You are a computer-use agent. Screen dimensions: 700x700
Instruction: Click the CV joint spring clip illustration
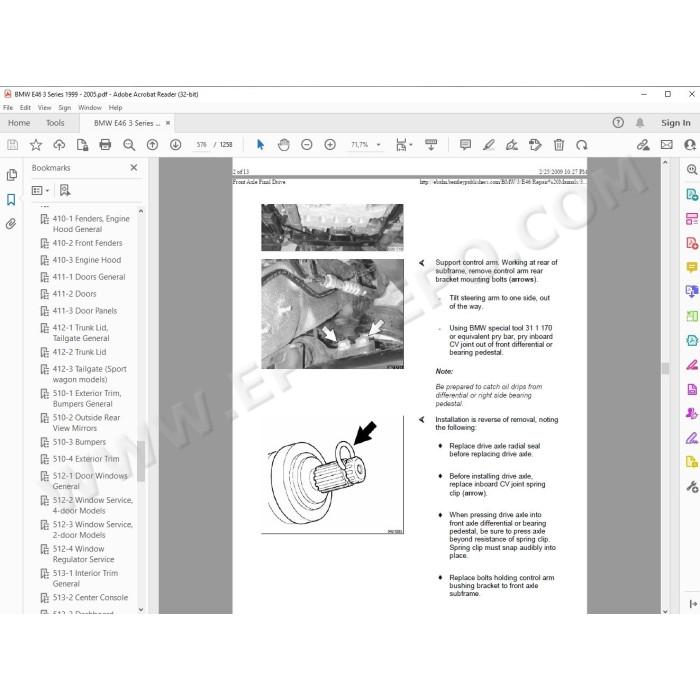[x=332, y=475]
